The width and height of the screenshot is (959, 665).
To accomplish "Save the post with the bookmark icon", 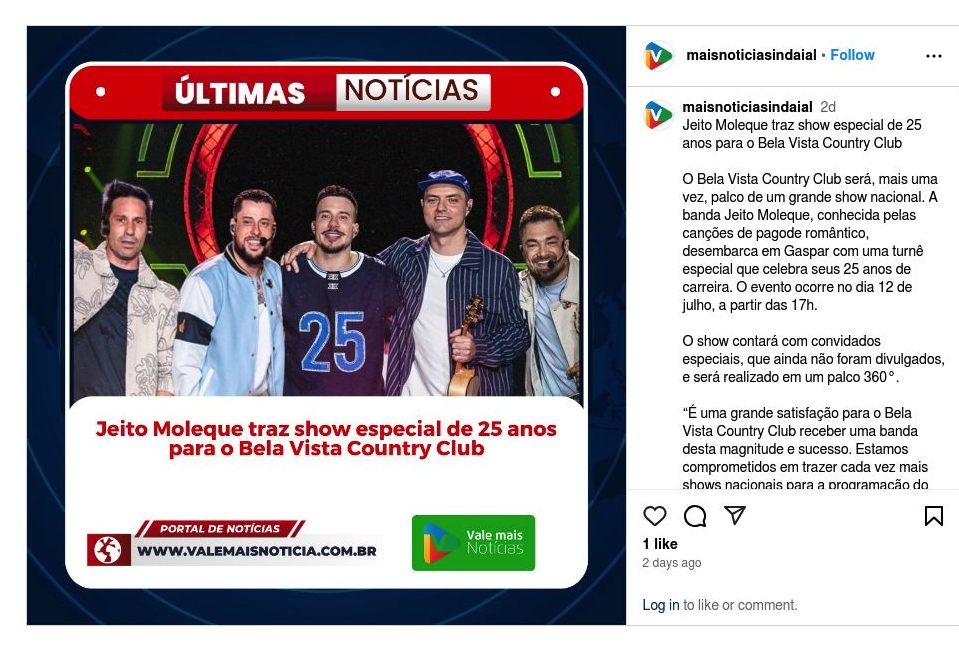I will (933, 516).
